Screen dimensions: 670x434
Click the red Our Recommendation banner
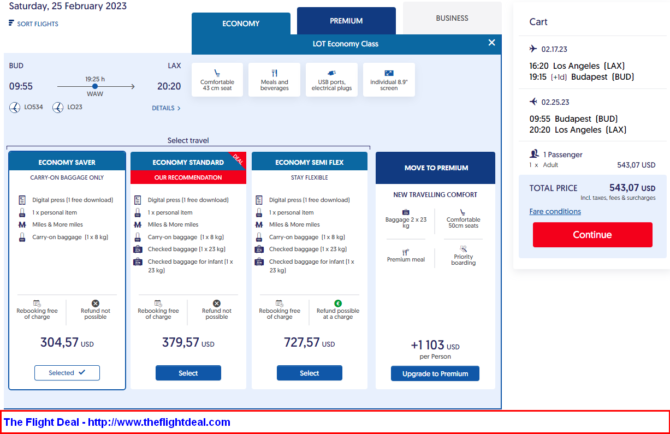(188, 177)
